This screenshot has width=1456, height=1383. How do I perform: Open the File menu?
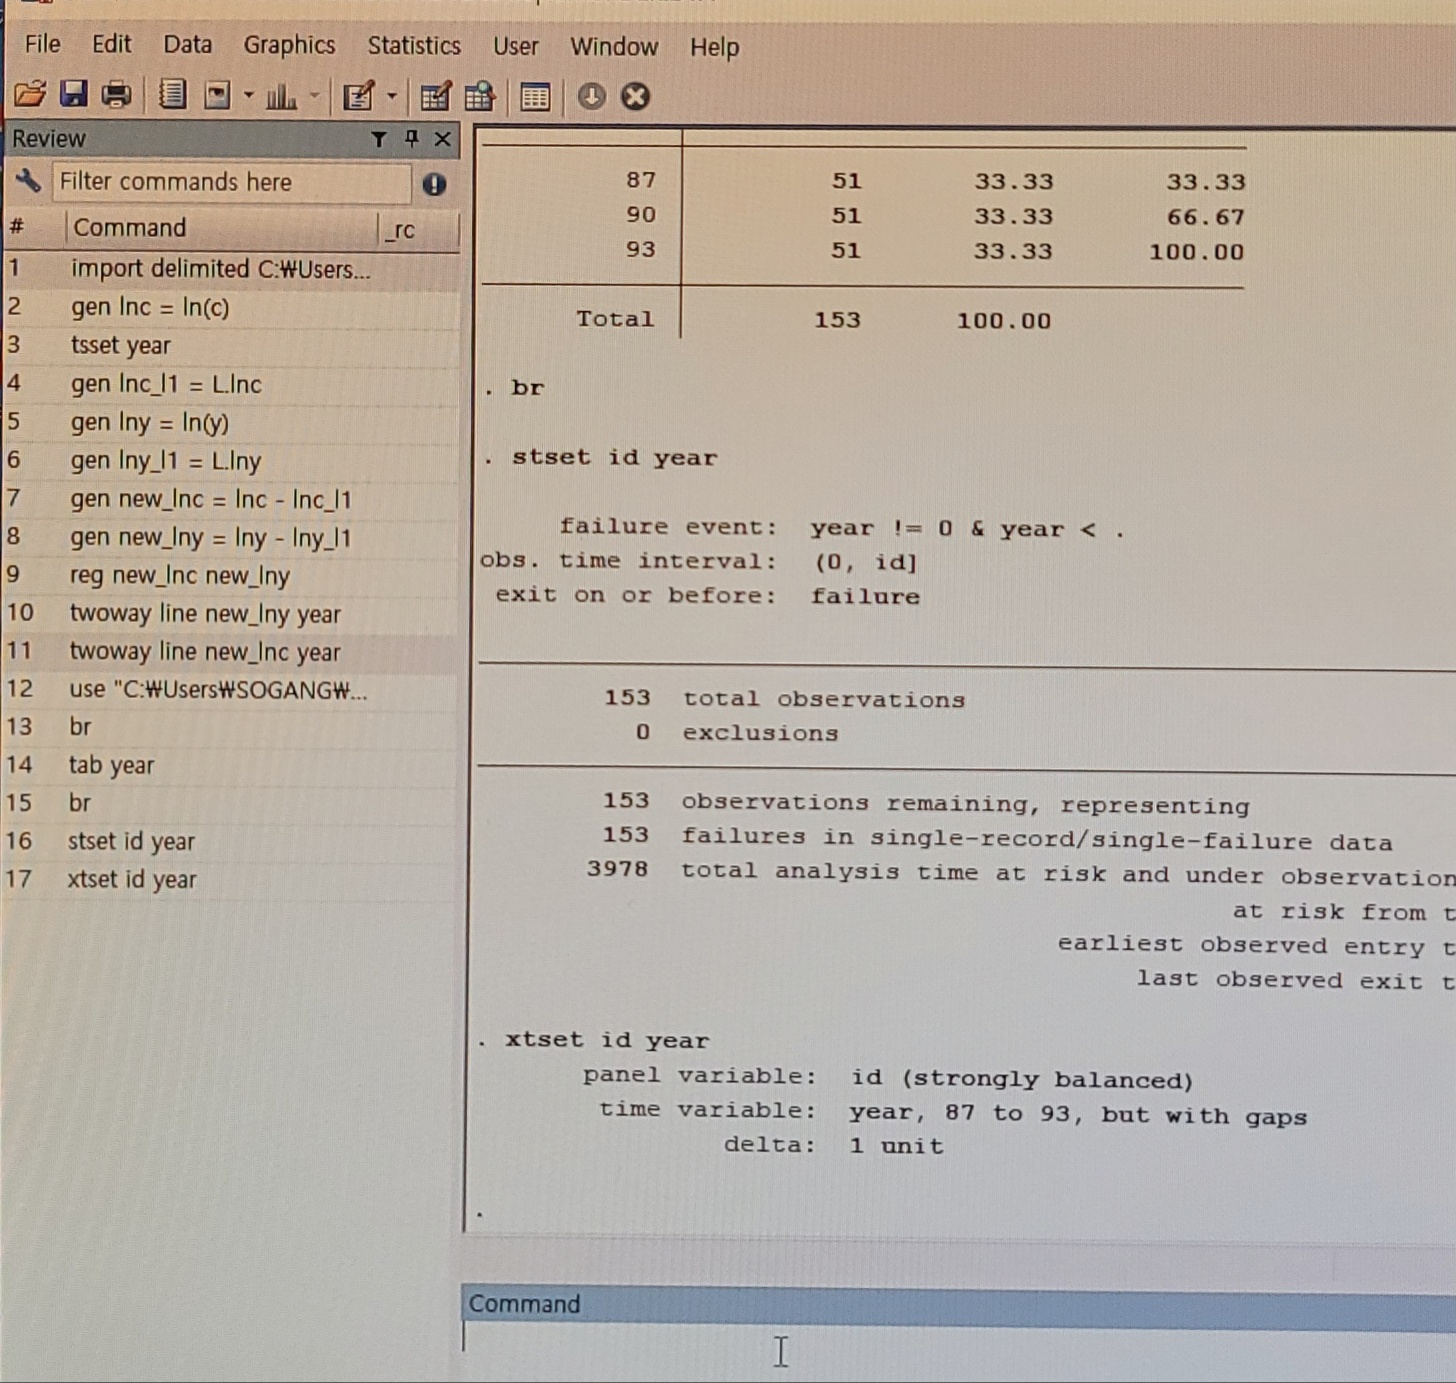point(42,44)
